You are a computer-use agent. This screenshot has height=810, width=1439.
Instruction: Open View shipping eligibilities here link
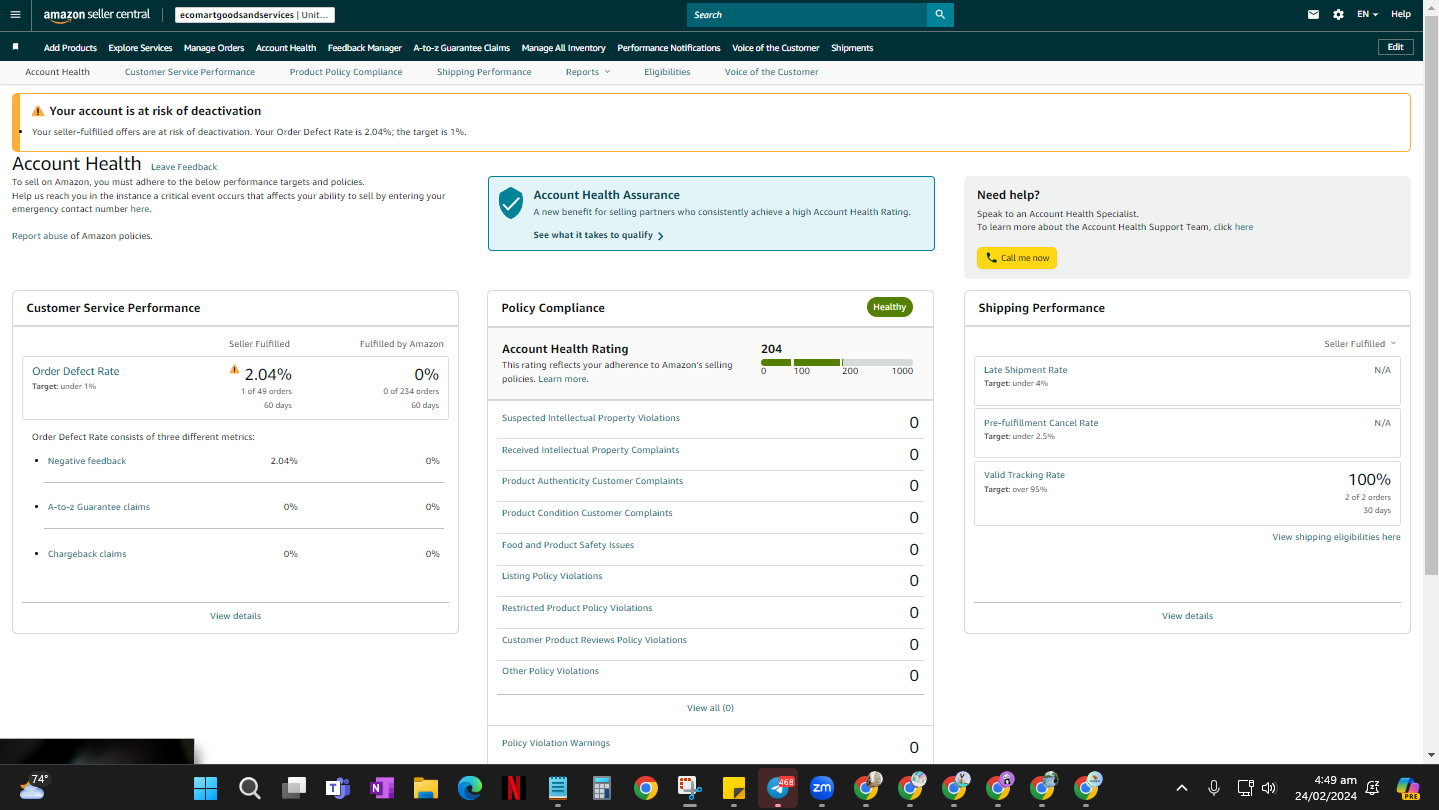[1336, 537]
